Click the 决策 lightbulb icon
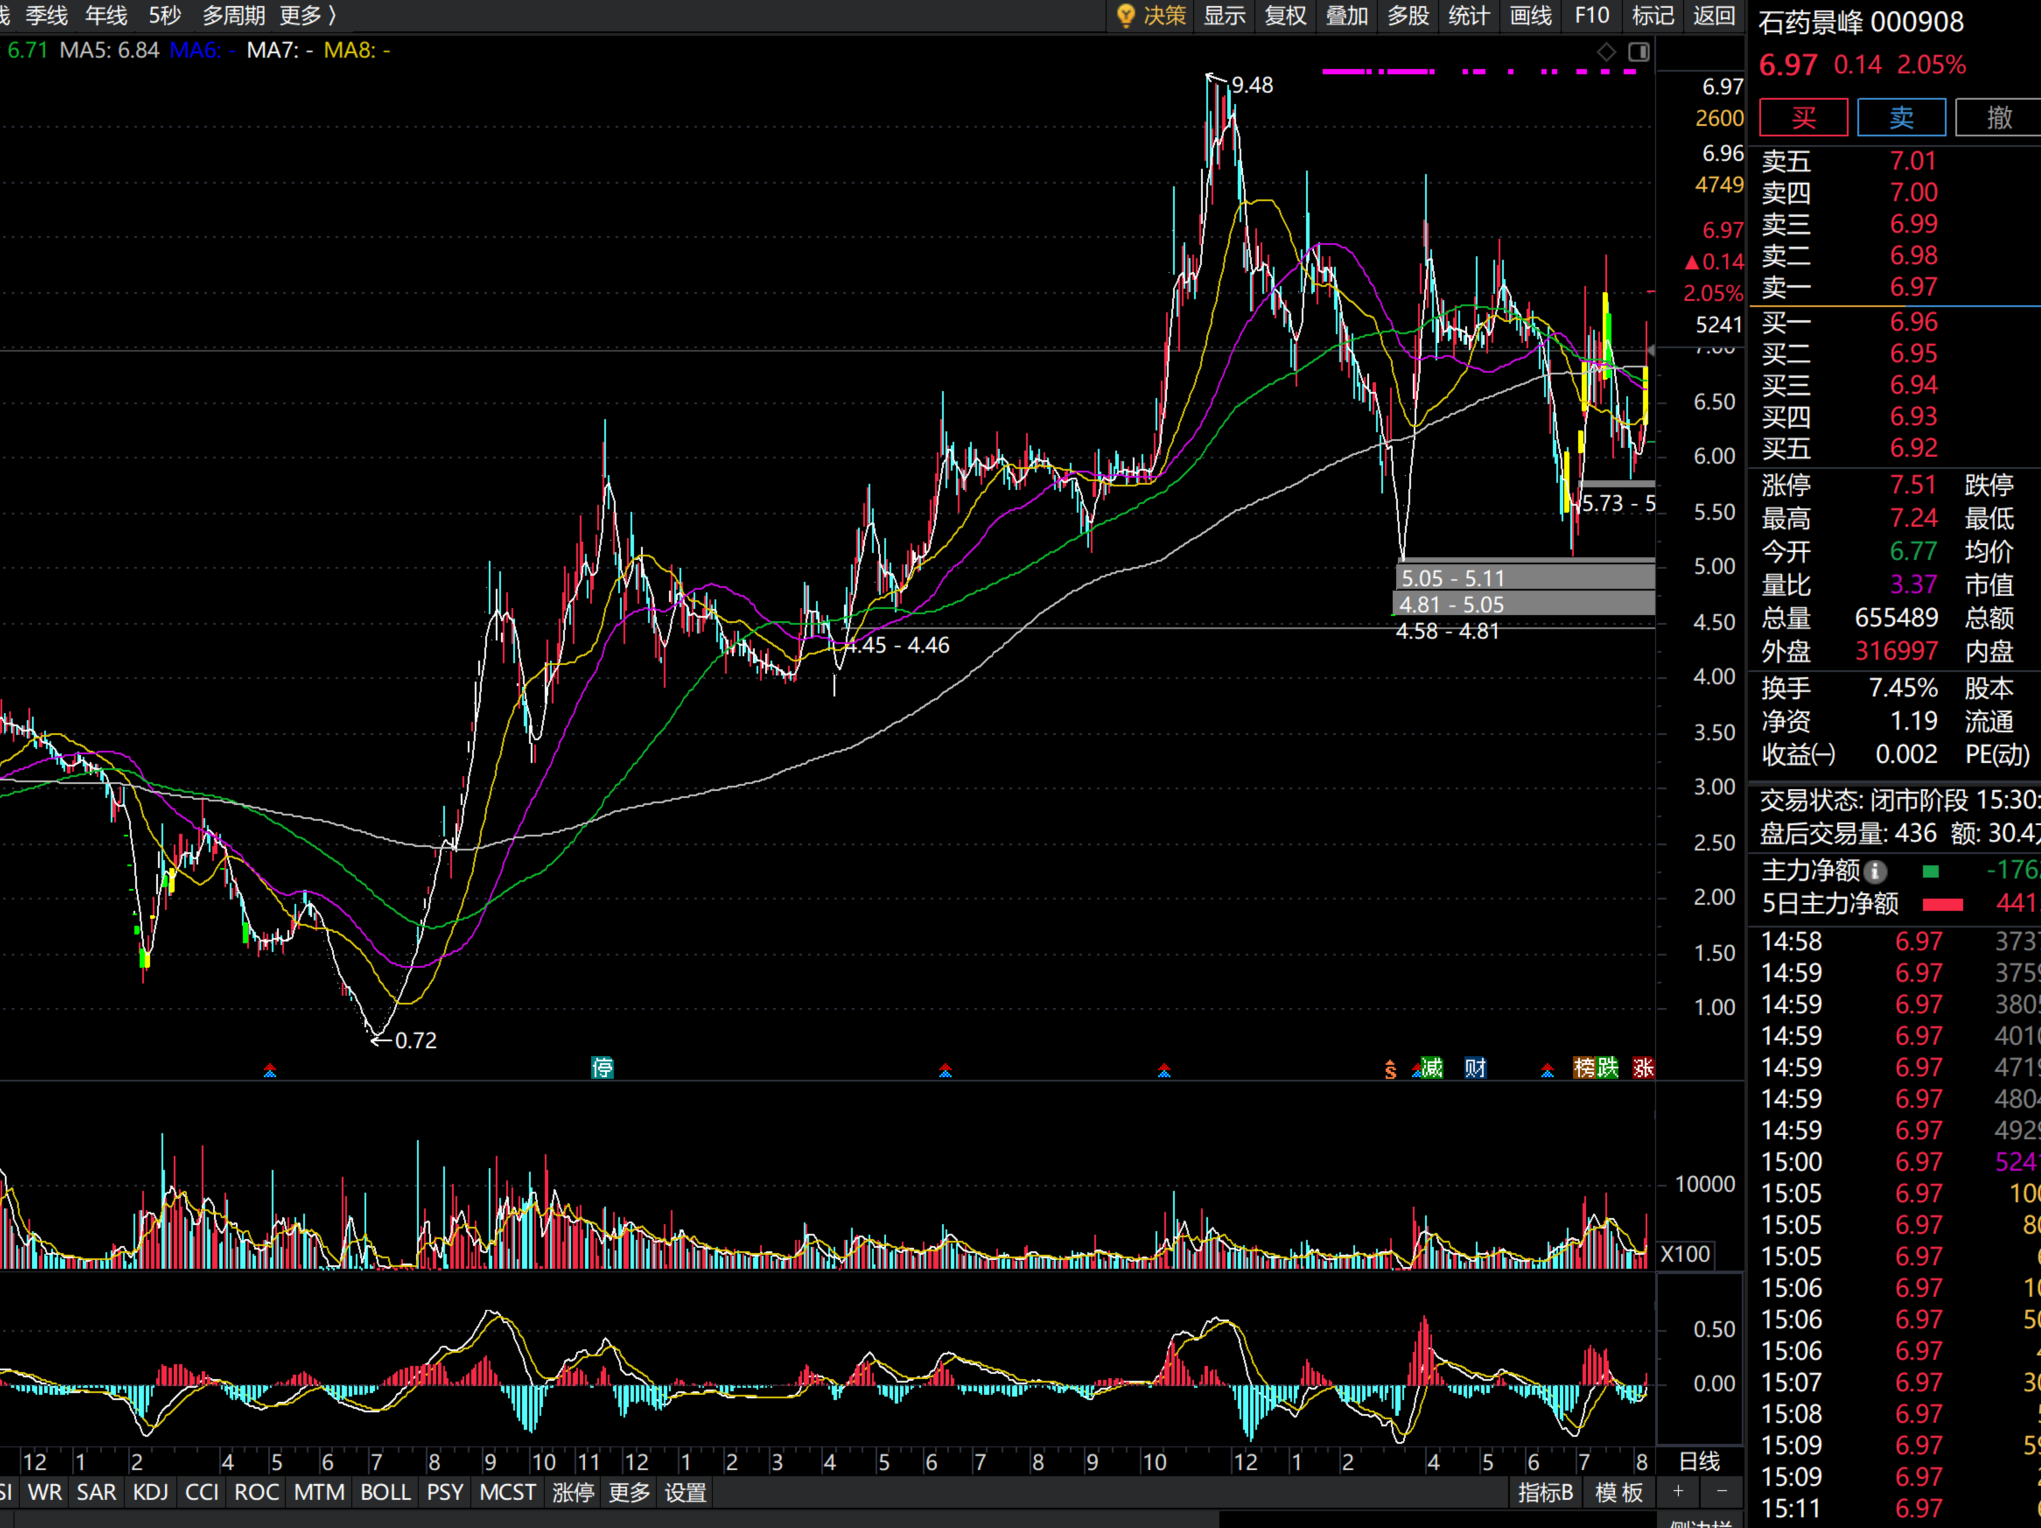This screenshot has height=1528, width=2041. 1125,16
